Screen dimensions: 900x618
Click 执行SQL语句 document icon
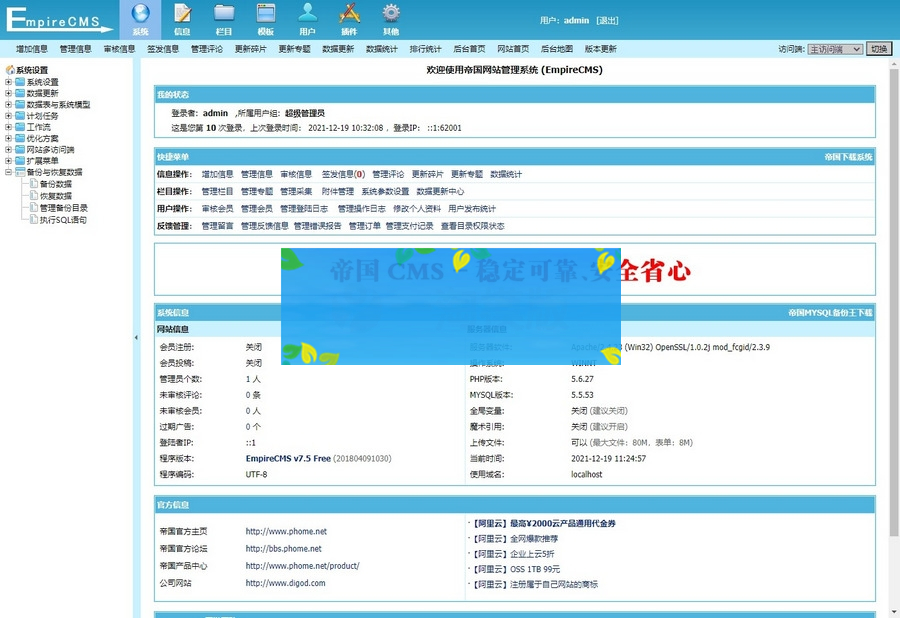[x=33, y=219]
